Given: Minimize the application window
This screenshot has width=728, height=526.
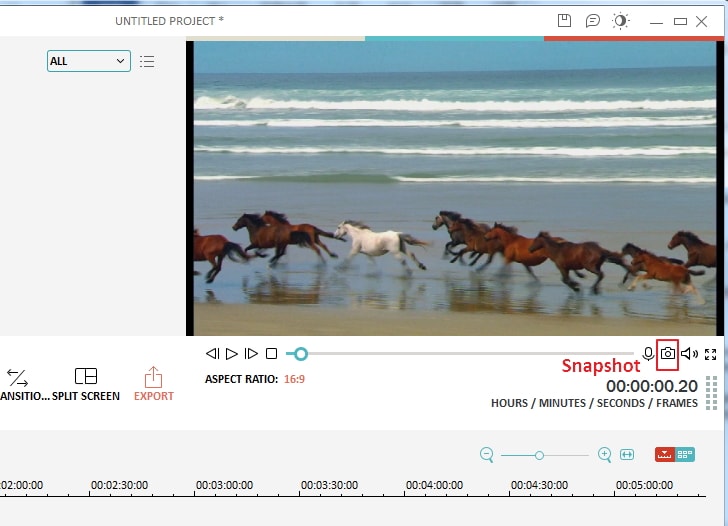Looking at the screenshot, I should click(656, 21).
